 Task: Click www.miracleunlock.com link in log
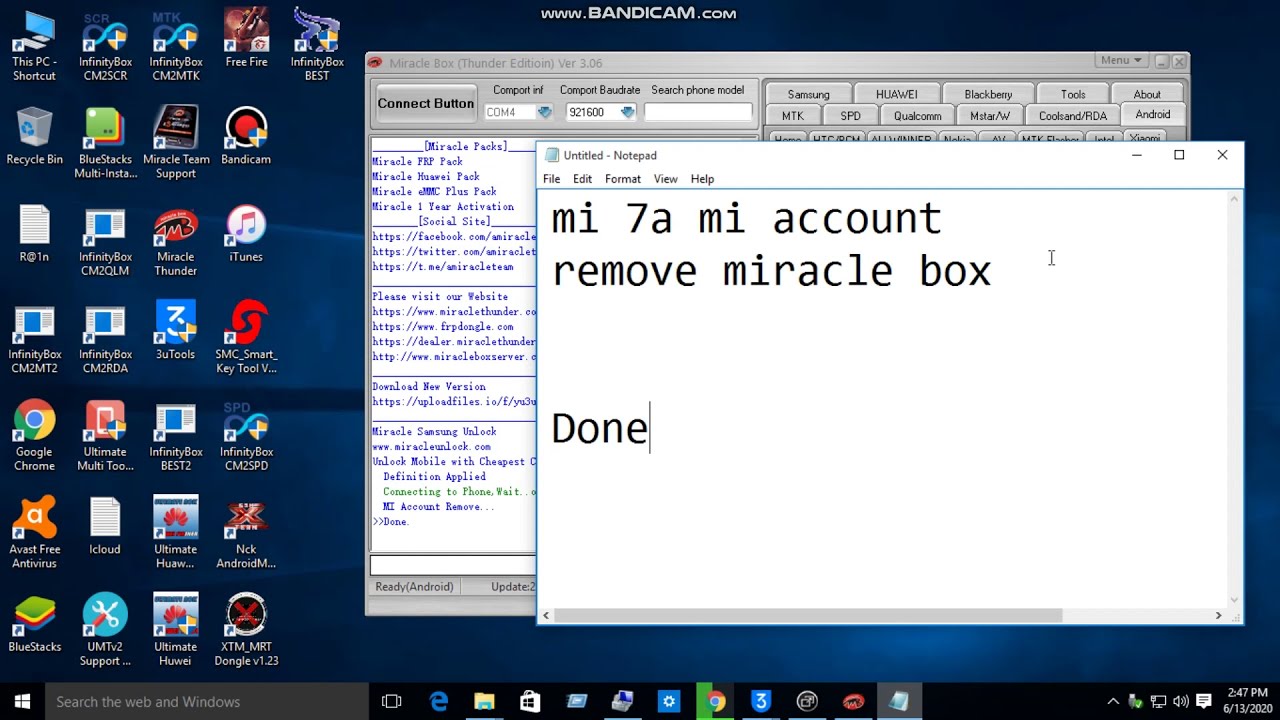click(431, 447)
